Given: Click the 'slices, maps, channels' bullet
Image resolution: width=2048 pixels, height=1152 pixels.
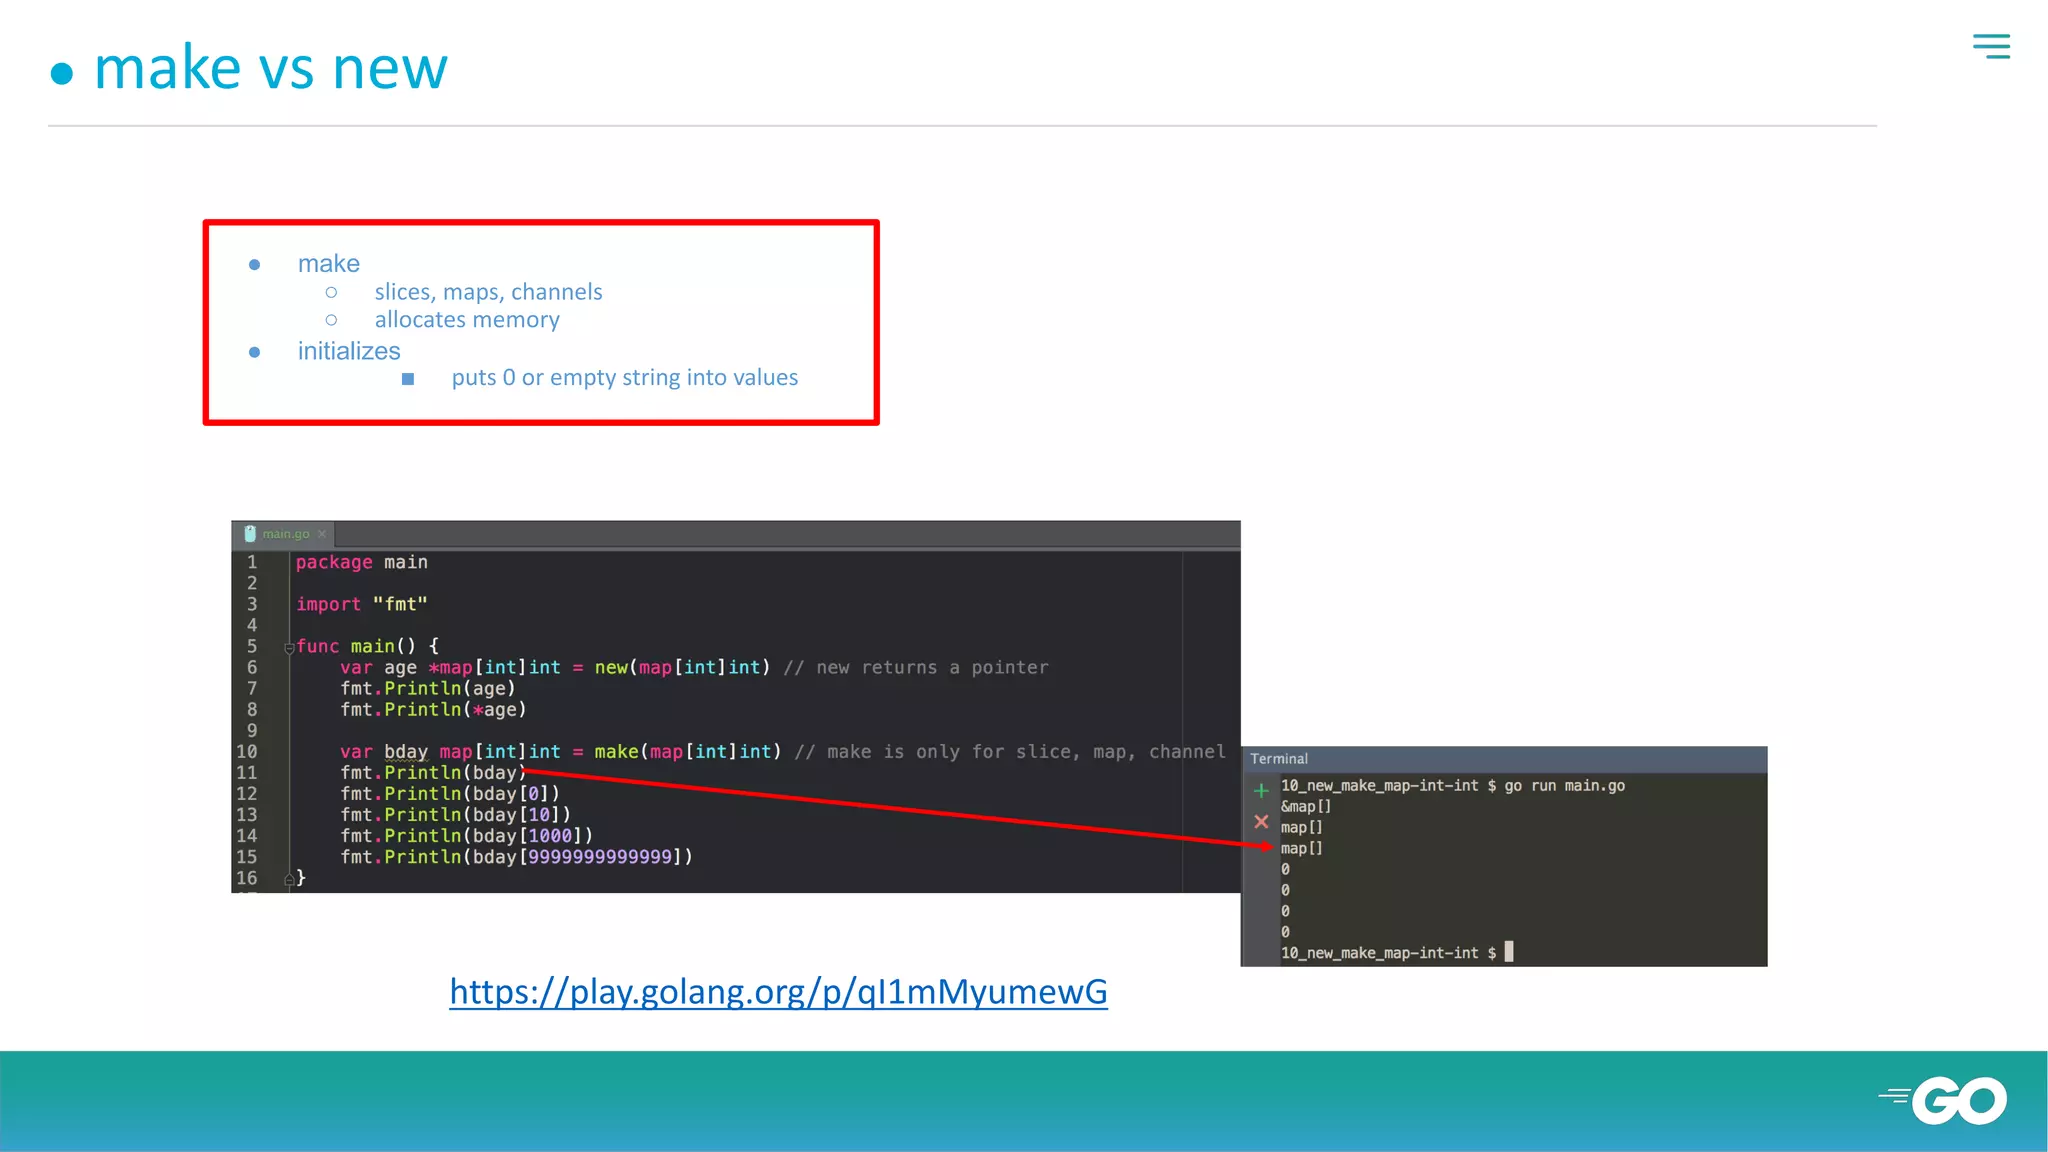Looking at the screenshot, I should 488,292.
